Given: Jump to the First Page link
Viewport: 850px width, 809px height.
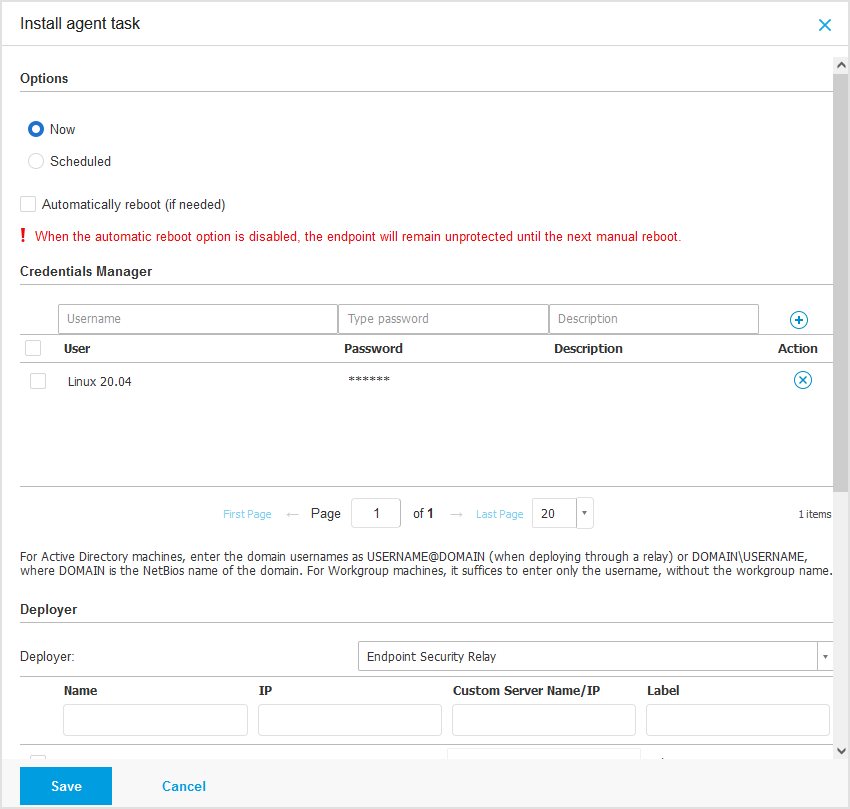Looking at the screenshot, I should 247,514.
